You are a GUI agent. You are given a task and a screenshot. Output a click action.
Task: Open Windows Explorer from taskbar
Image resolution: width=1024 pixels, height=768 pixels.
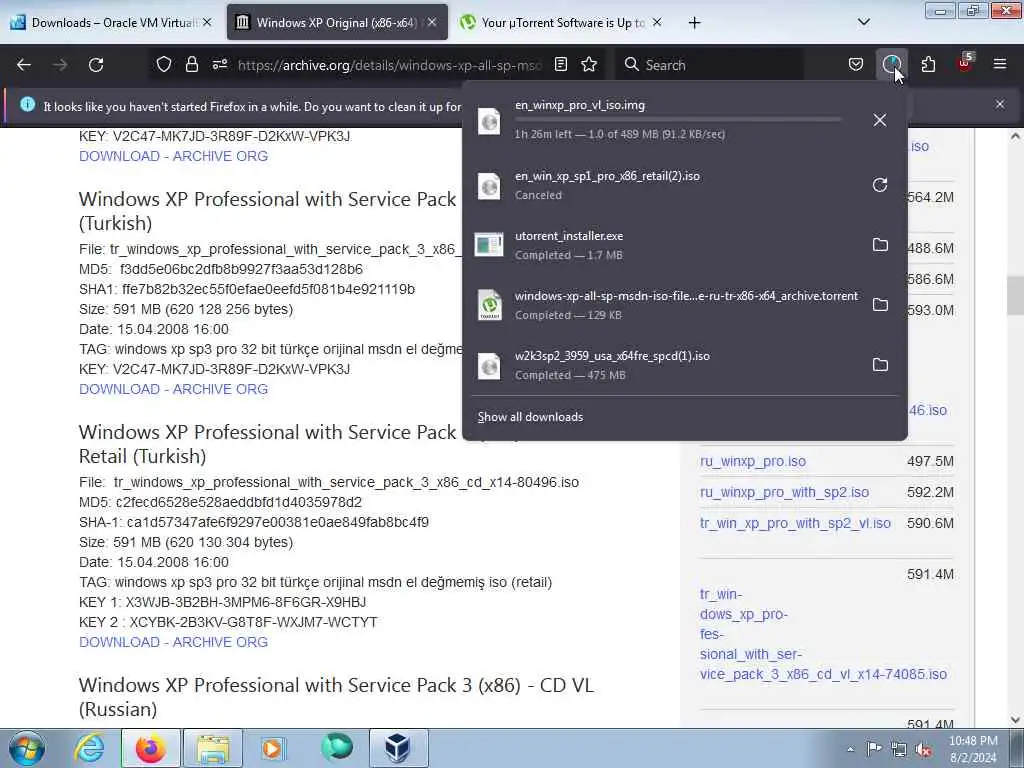[x=212, y=748]
